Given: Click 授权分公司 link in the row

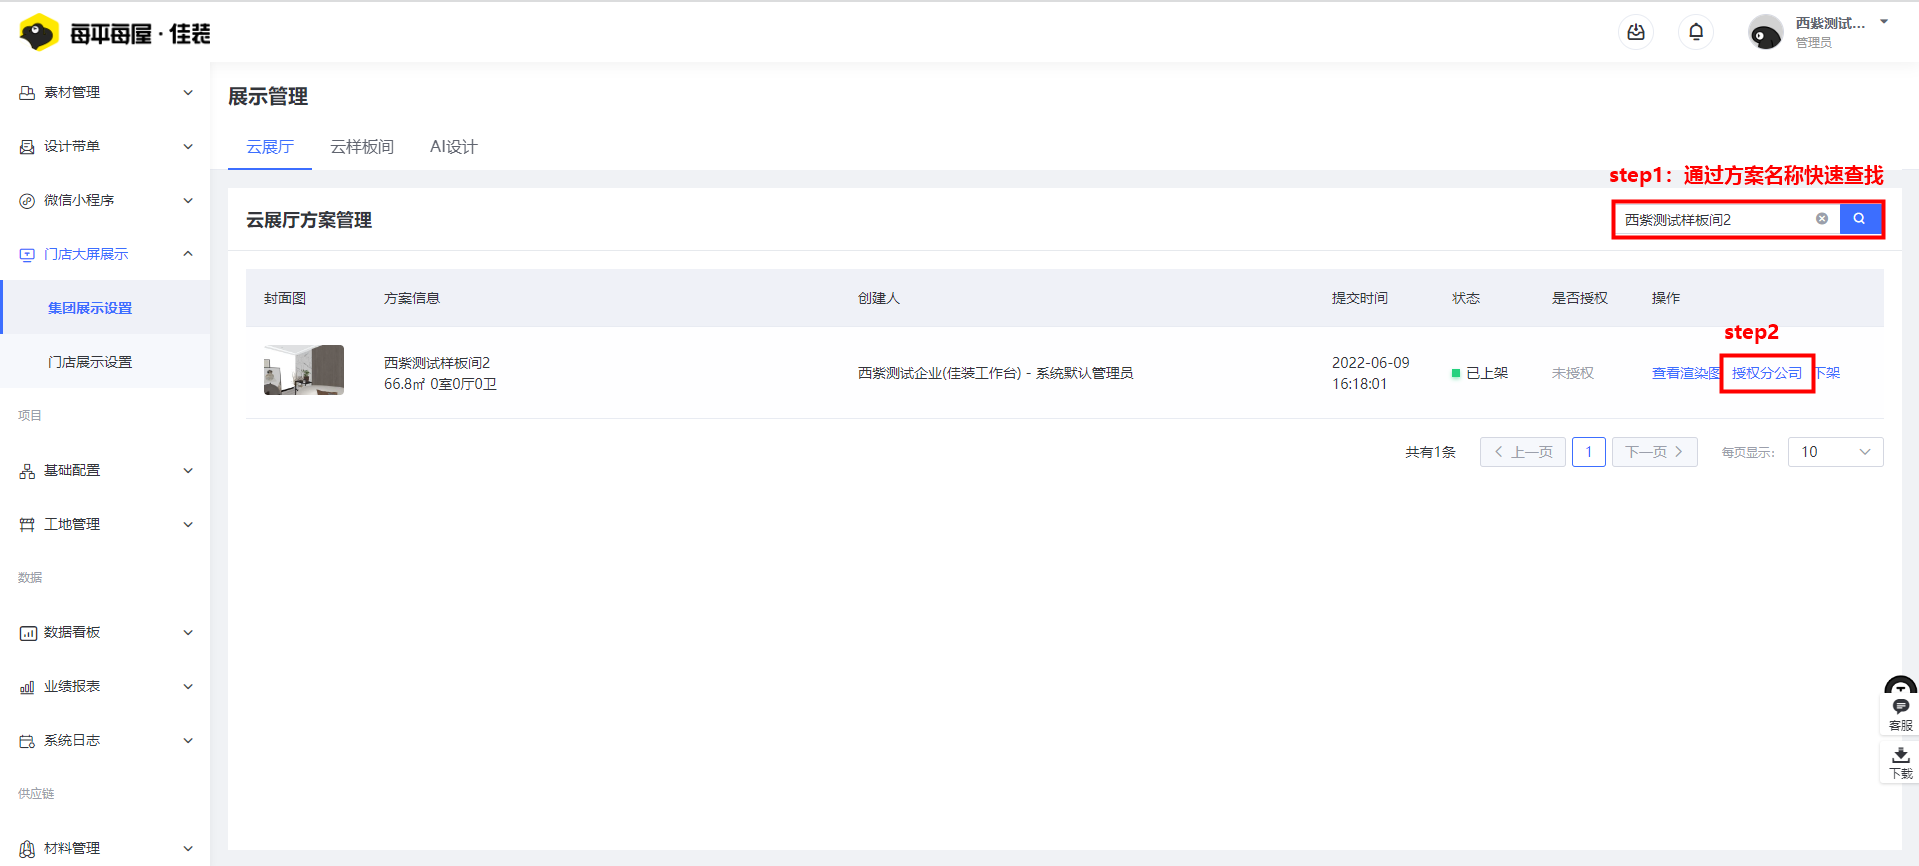Looking at the screenshot, I should tap(1767, 373).
